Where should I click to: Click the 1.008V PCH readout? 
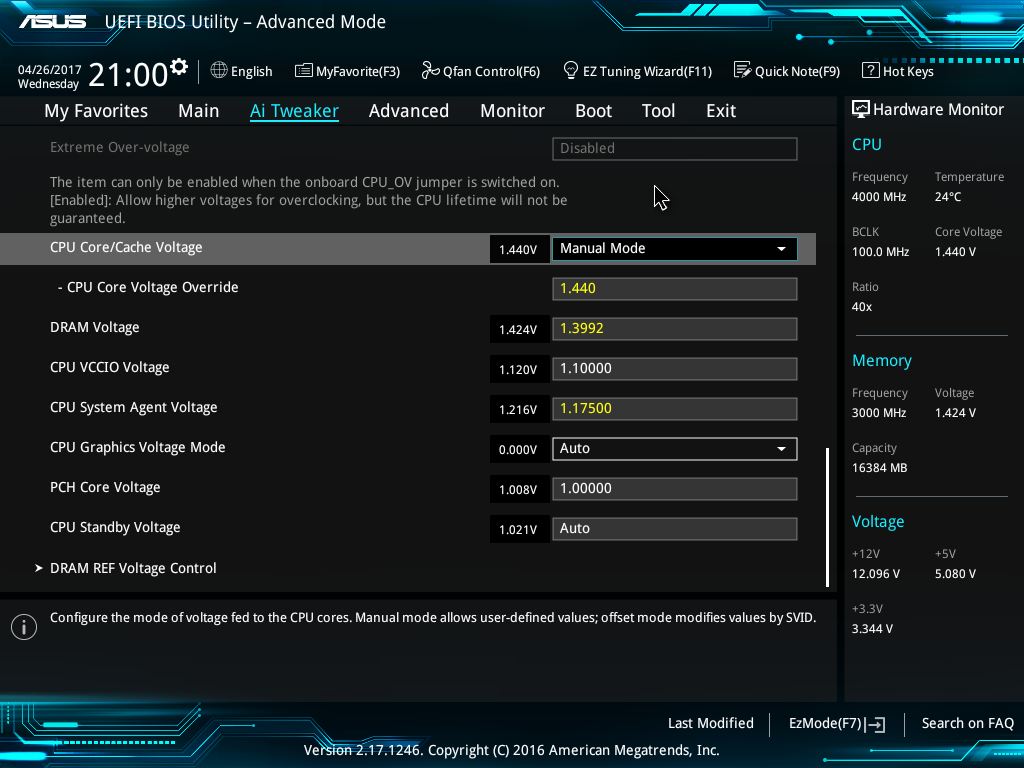coord(519,489)
